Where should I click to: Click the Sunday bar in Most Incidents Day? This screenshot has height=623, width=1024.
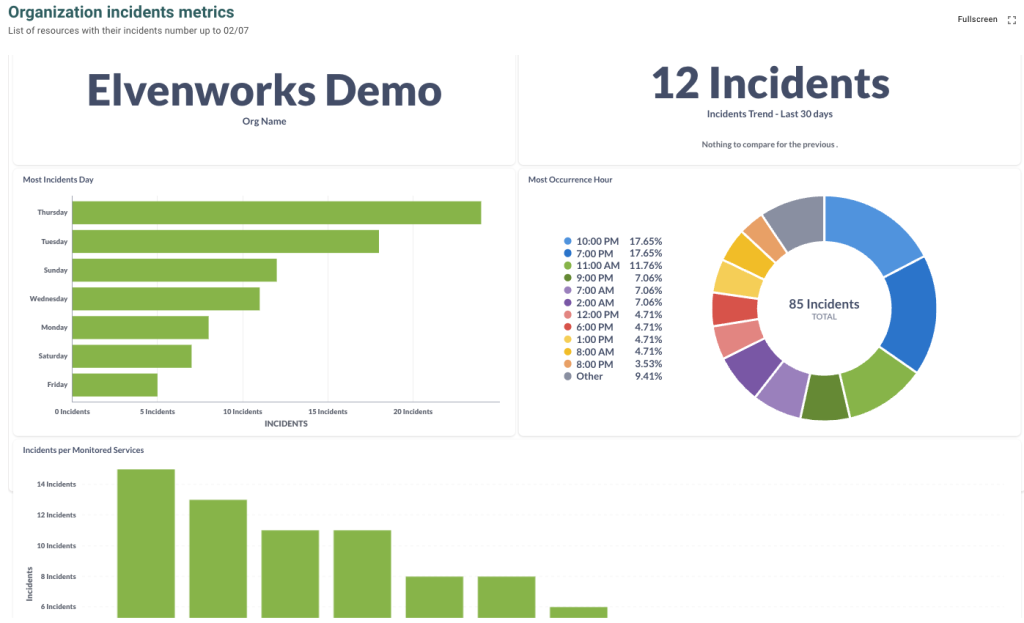point(174,270)
